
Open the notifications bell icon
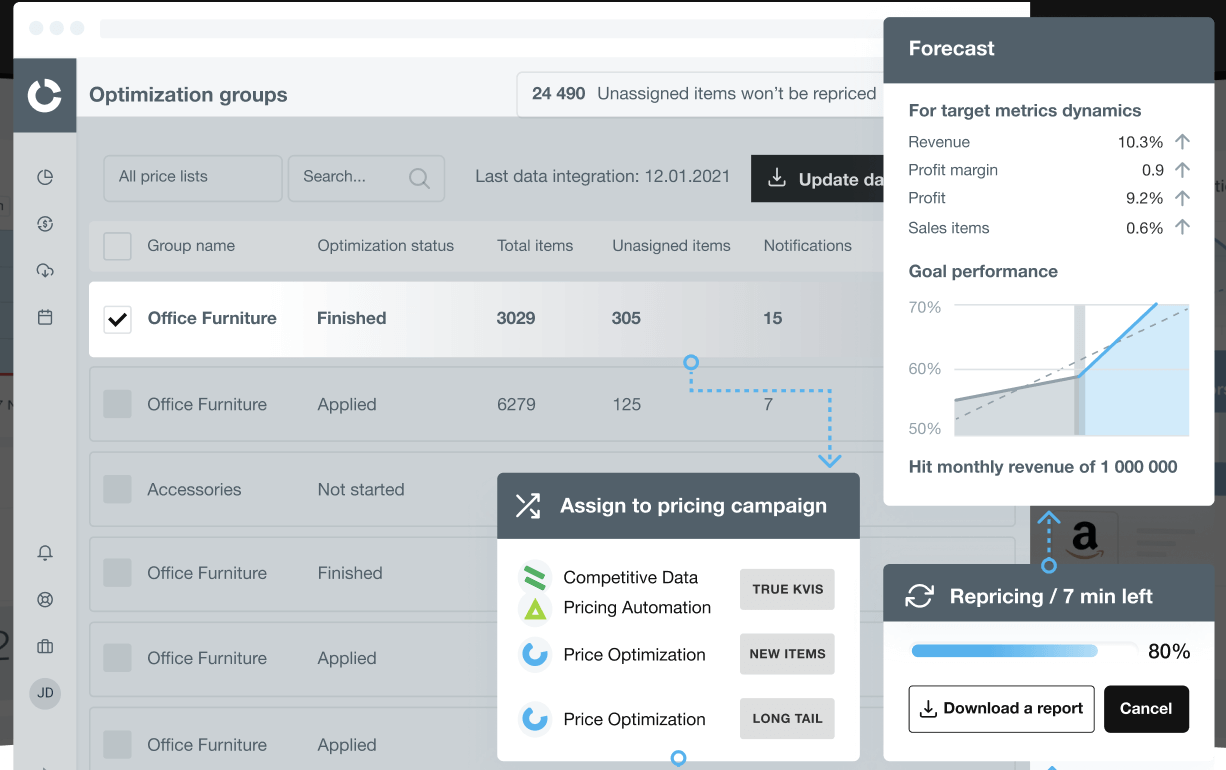45,553
